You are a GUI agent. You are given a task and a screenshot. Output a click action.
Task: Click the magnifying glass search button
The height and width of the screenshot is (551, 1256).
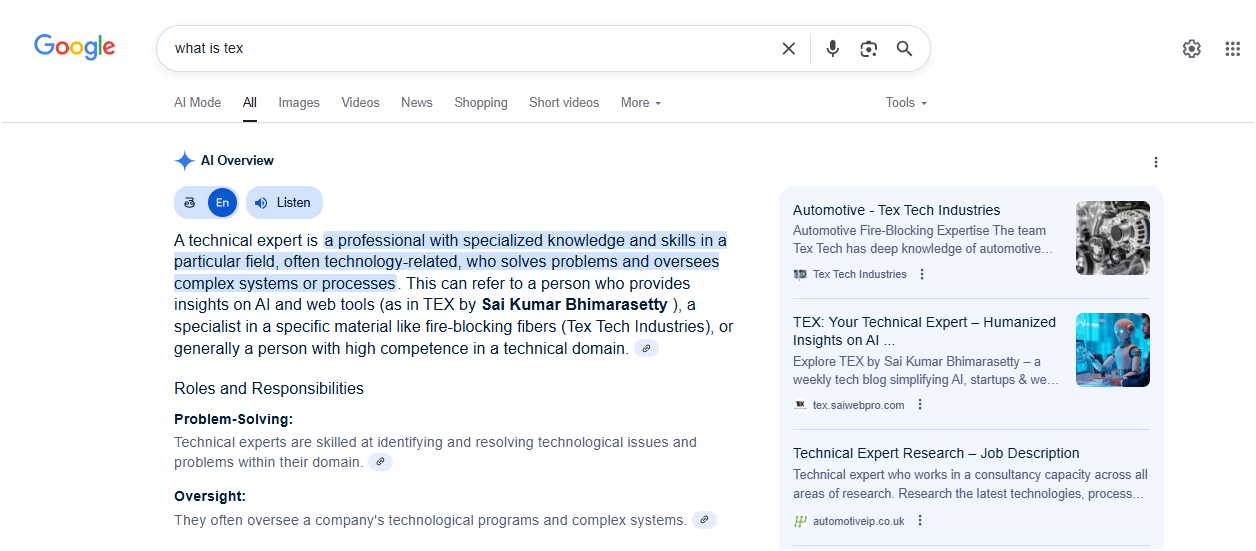[x=904, y=48]
